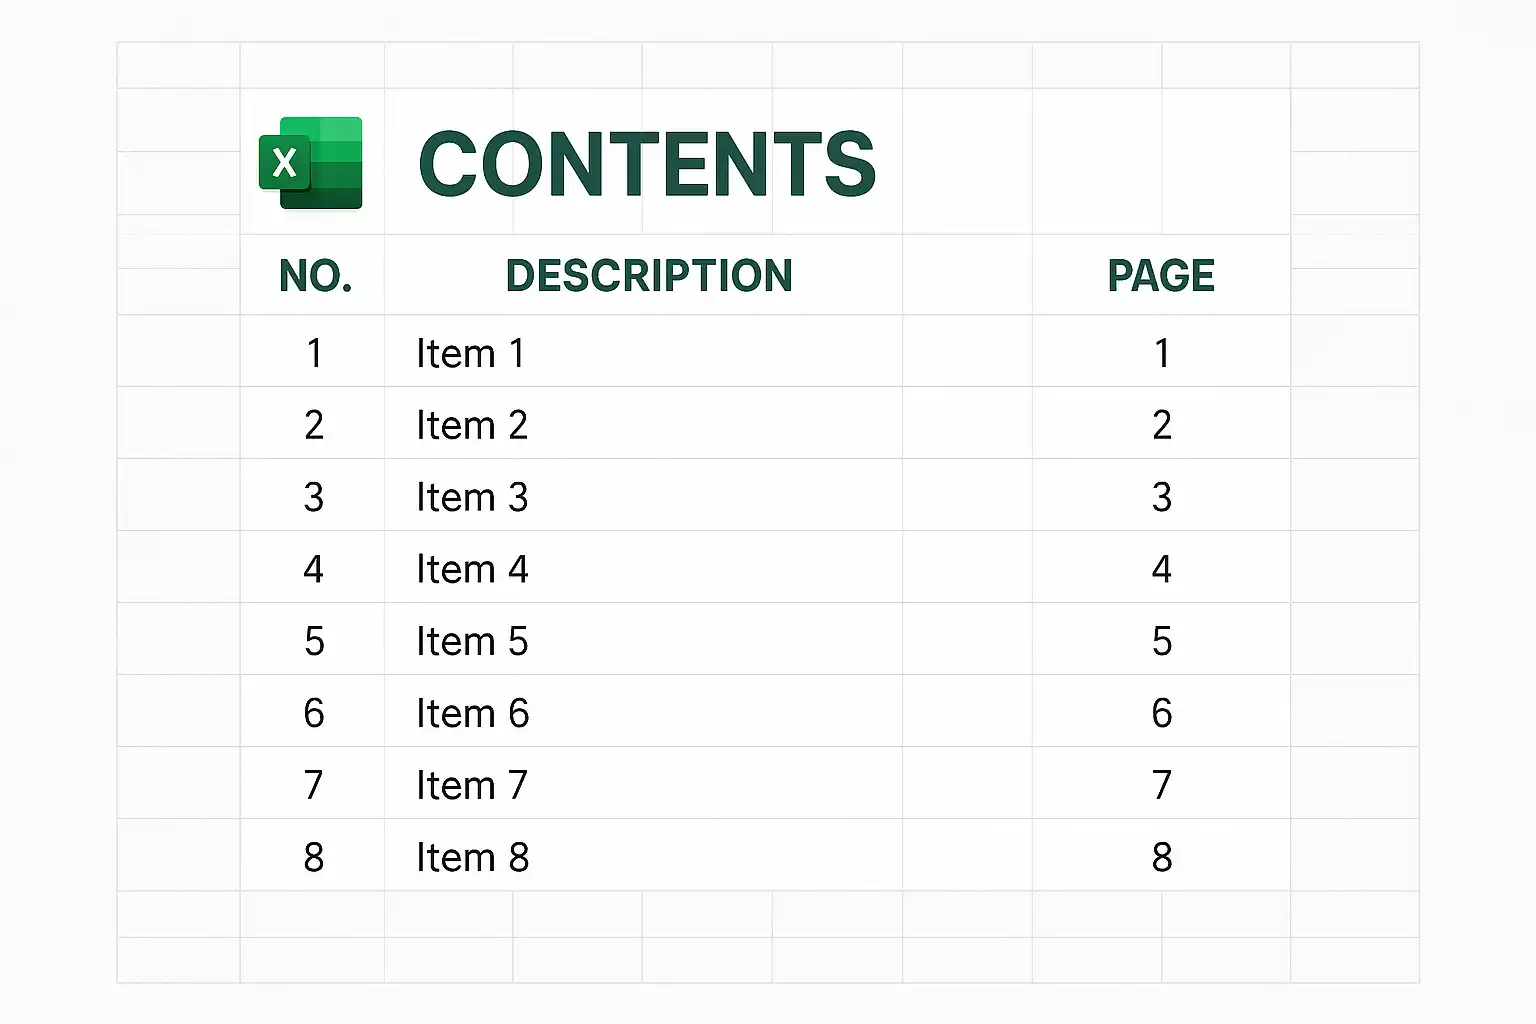Select the CONTENTS title text

click(647, 164)
